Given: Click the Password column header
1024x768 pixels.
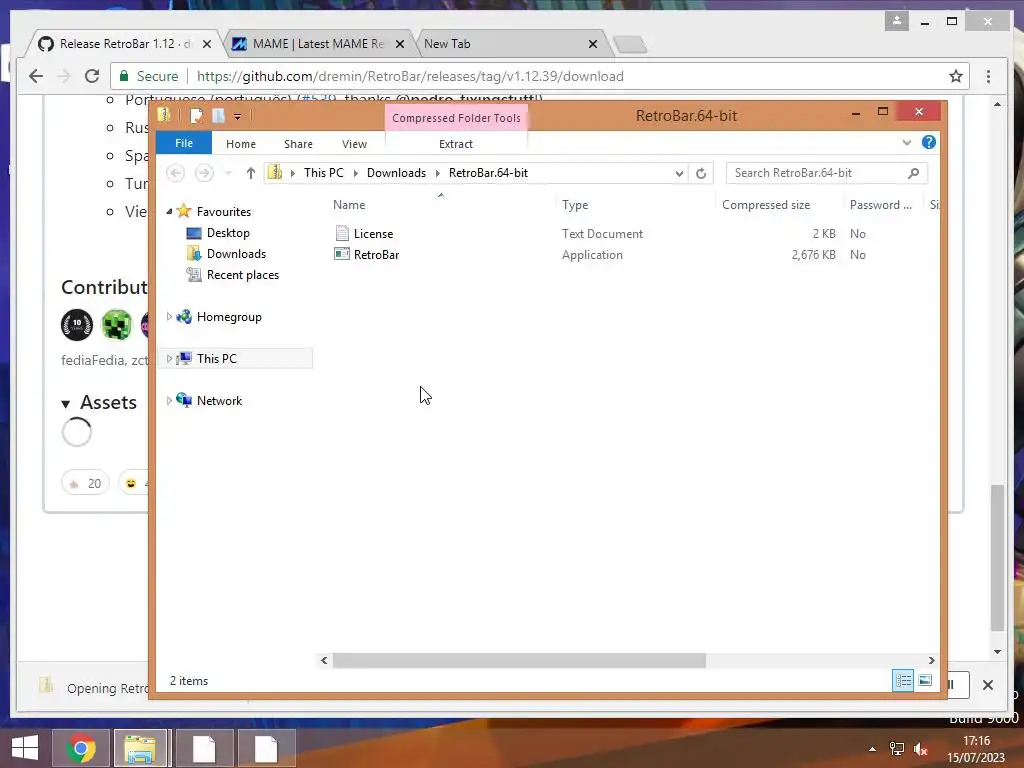Looking at the screenshot, I should click(880, 205).
